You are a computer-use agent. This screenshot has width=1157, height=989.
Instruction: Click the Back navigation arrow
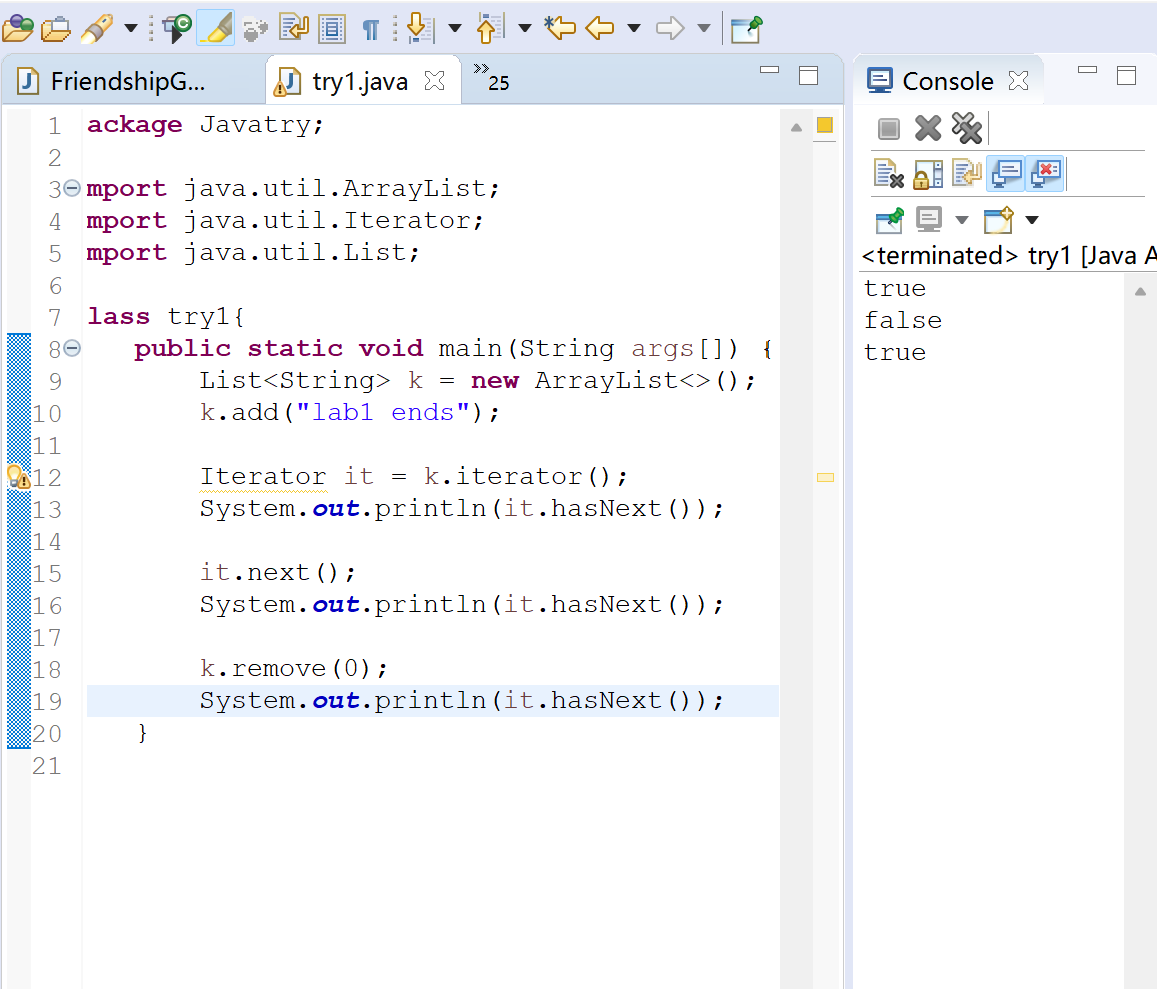click(x=599, y=29)
